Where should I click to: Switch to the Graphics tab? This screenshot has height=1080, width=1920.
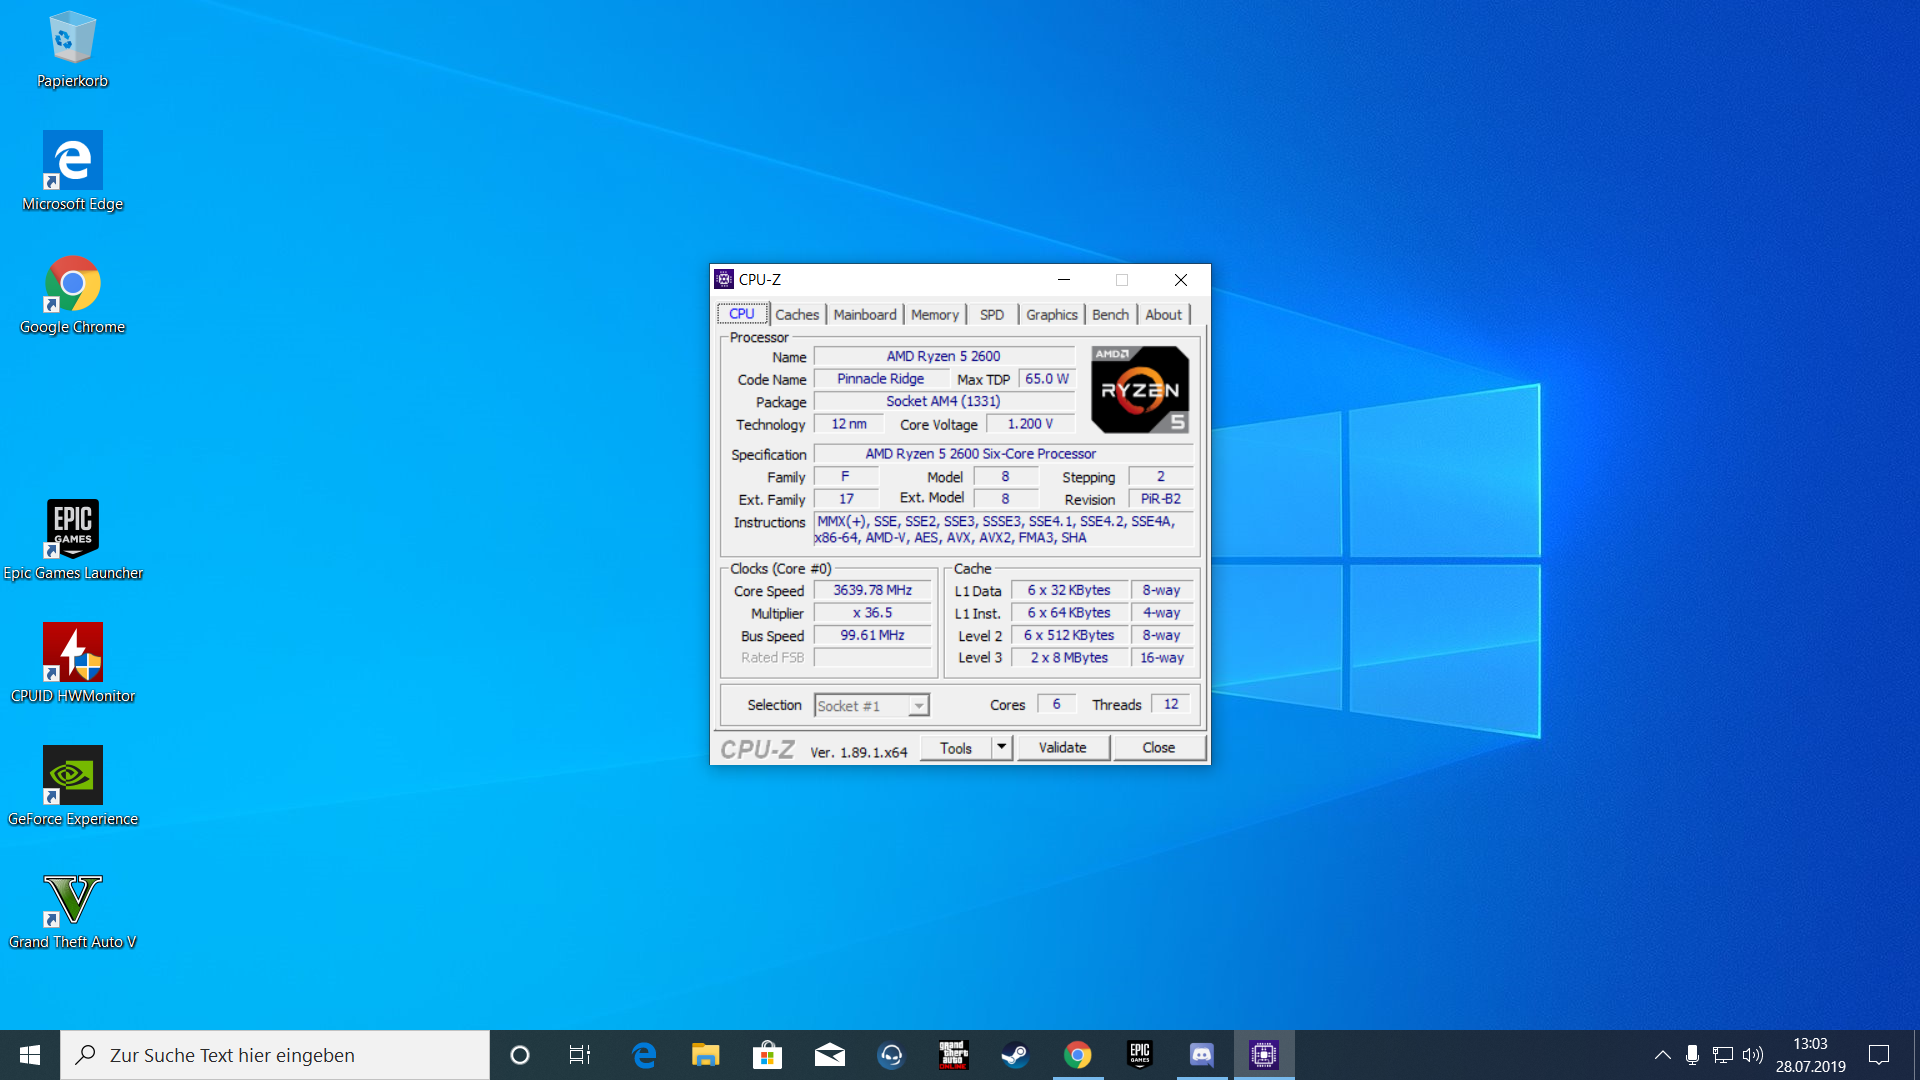coord(1051,314)
